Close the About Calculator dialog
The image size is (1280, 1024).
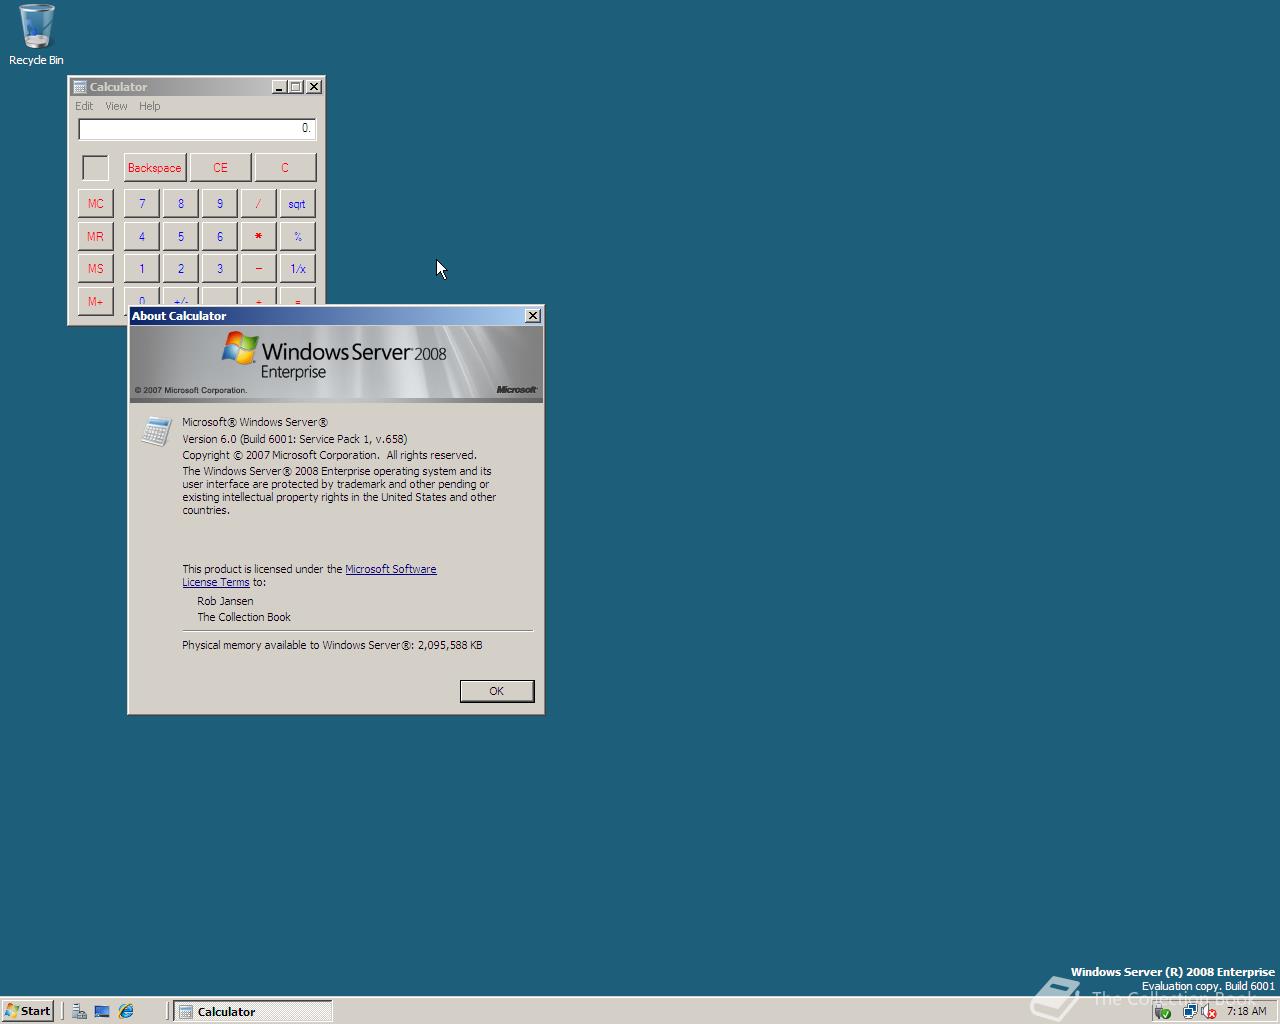click(x=533, y=316)
